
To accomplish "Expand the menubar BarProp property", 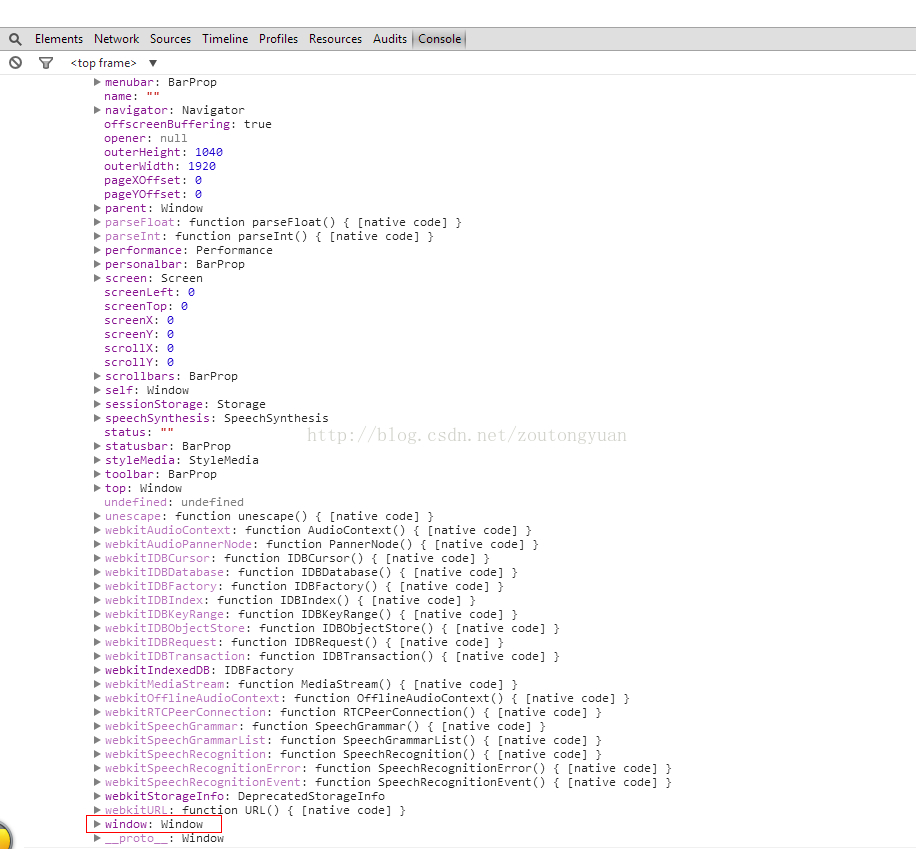I will coord(97,82).
